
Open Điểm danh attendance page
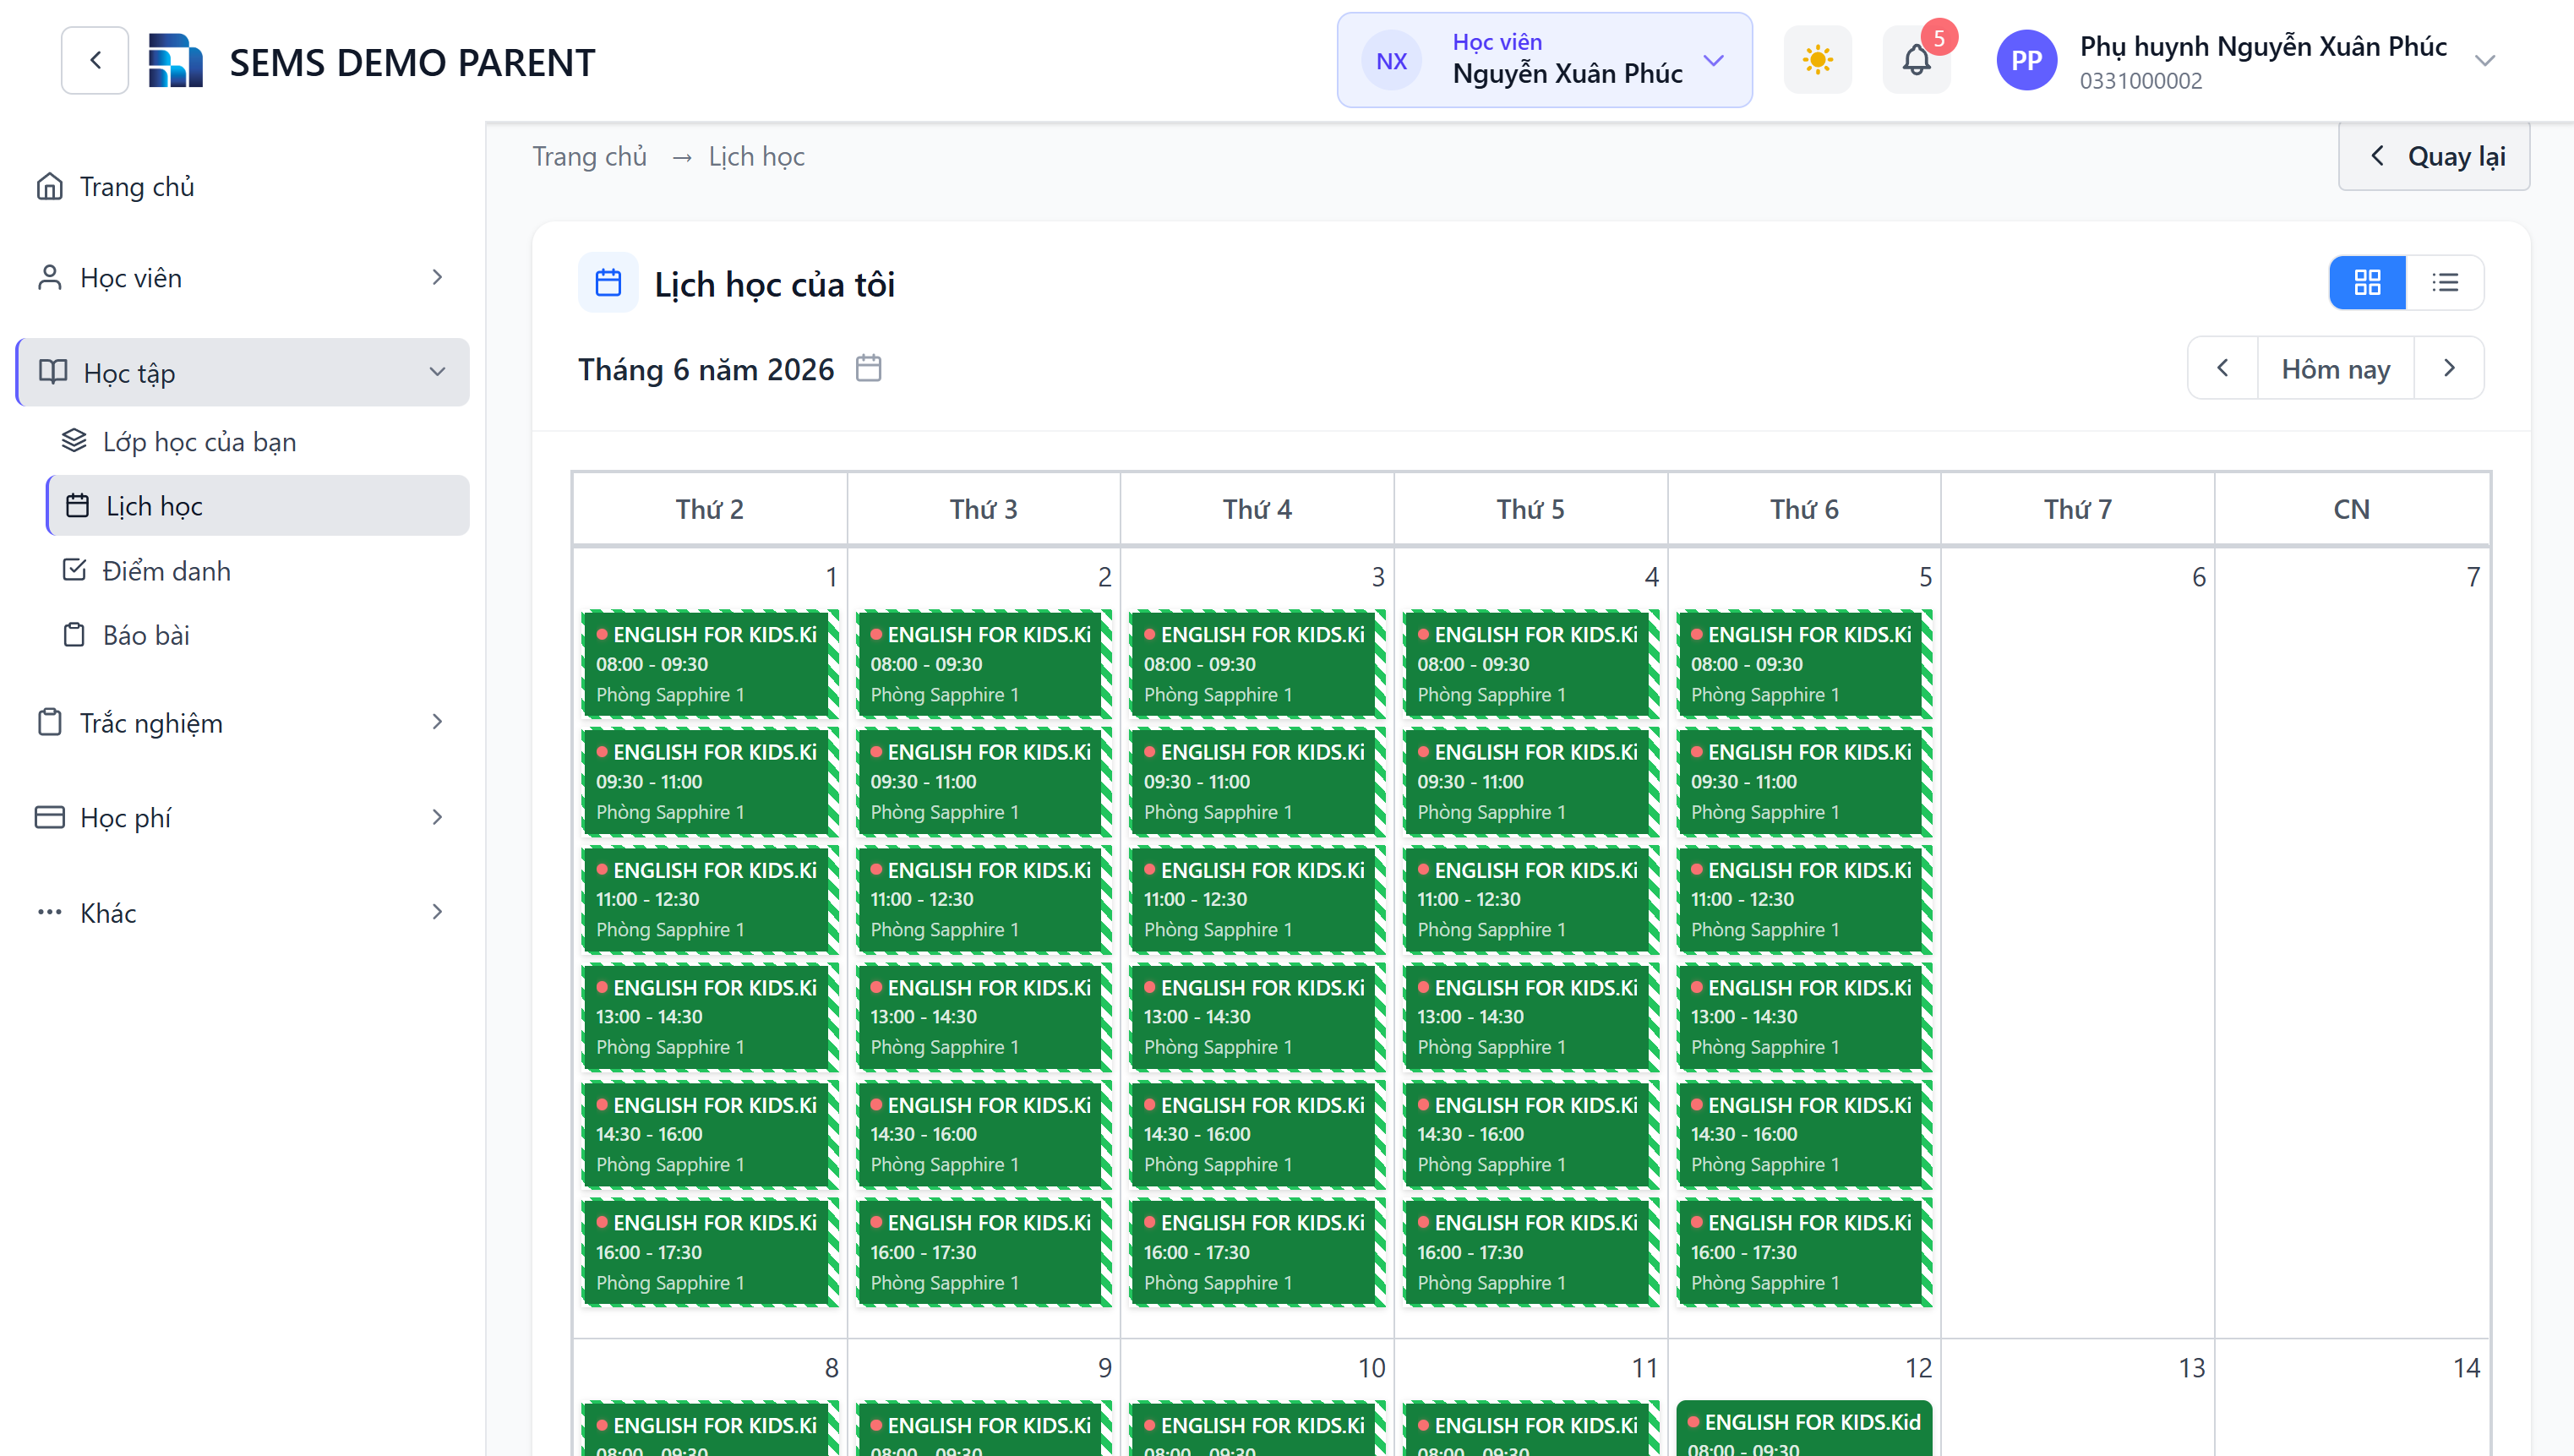tap(258, 570)
